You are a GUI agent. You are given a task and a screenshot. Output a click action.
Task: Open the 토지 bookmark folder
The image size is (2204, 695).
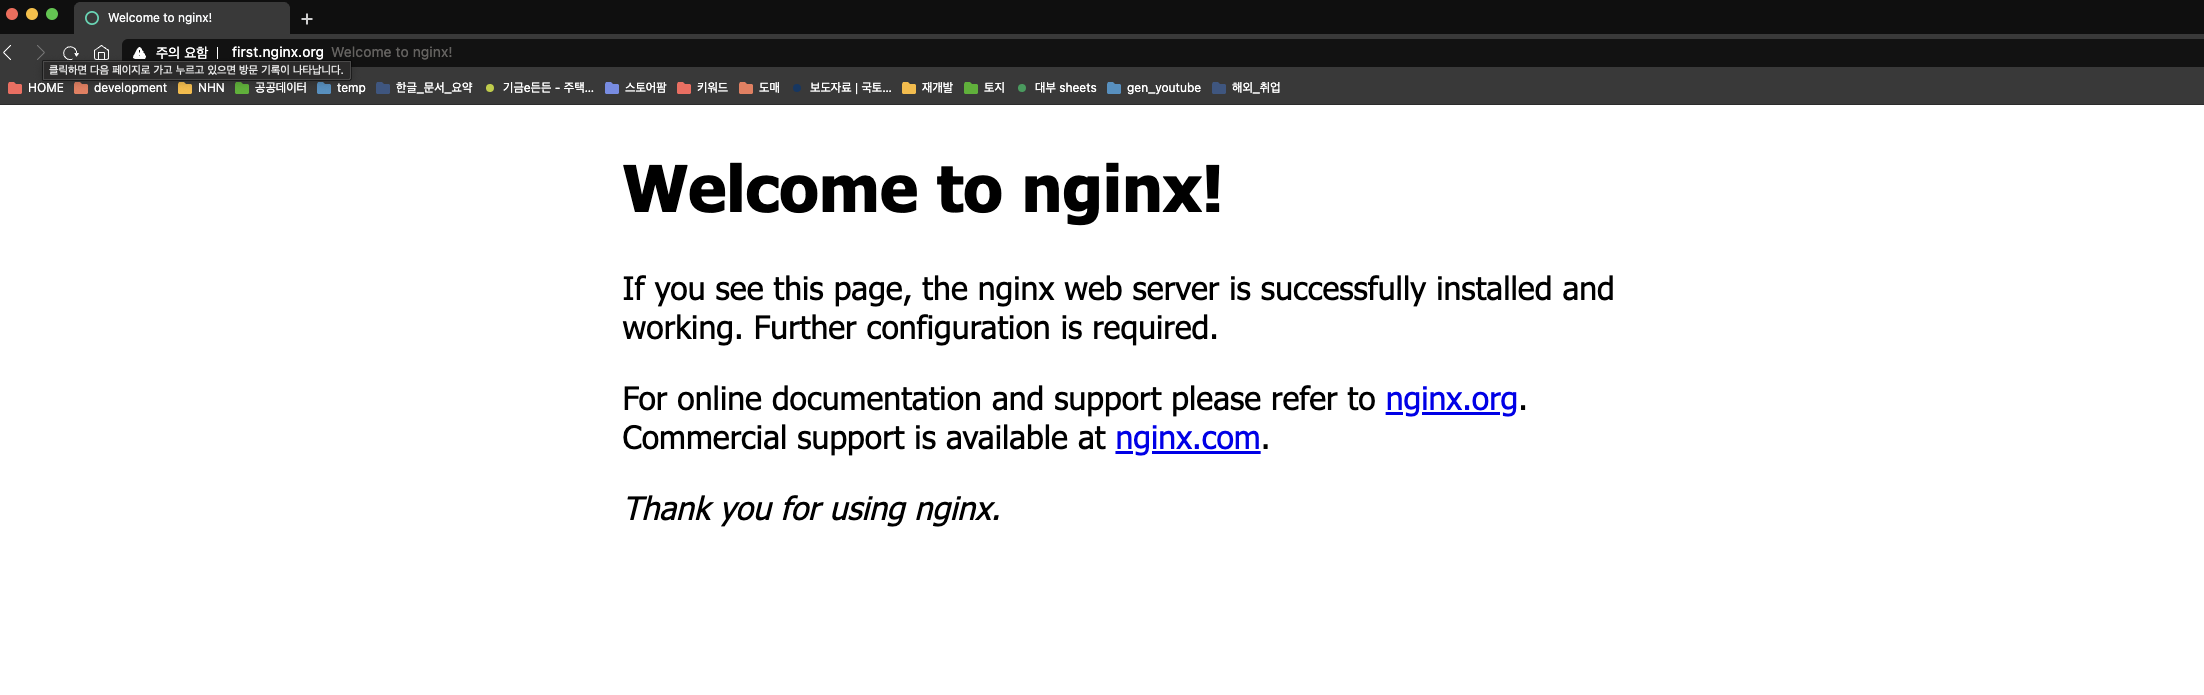(x=985, y=88)
